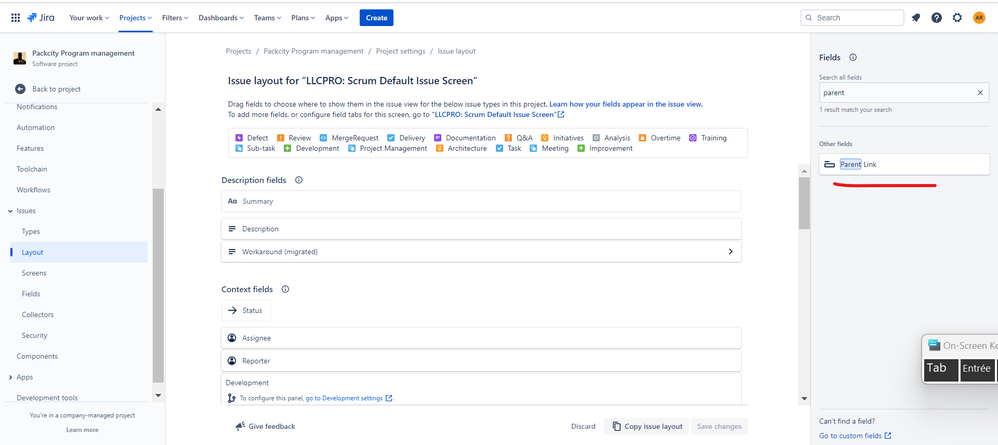This screenshot has width=998, height=445.
Task: Click the Context fields info icon
Action: [285, 289]
